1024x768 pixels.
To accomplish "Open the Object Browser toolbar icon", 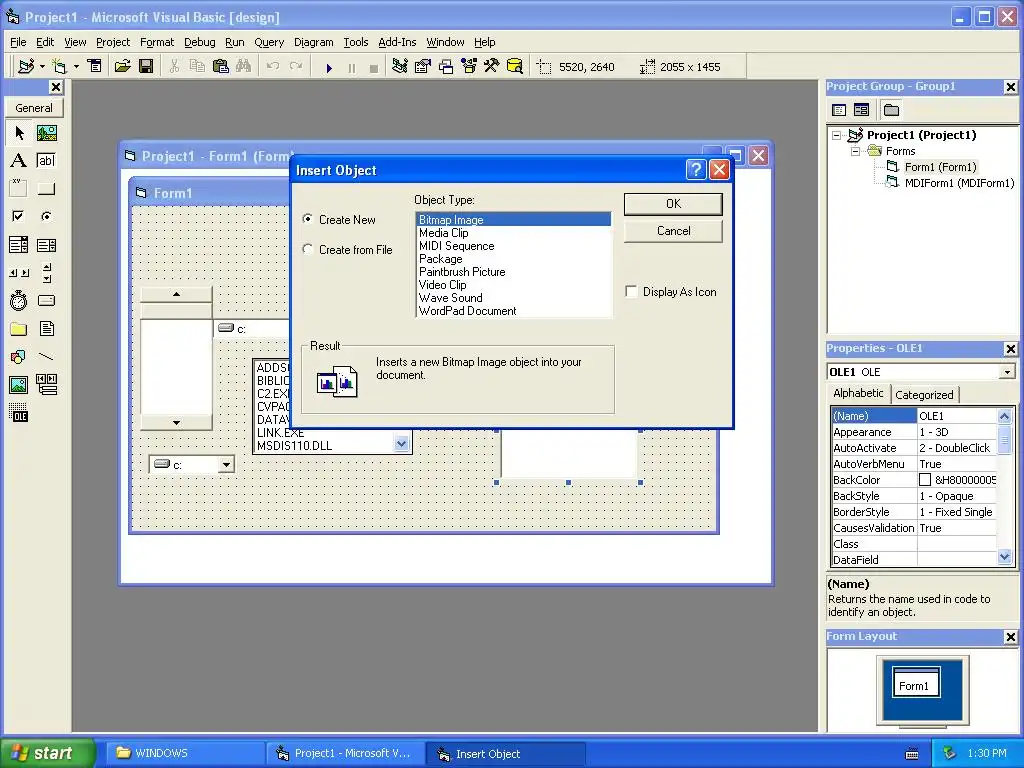I will pos(469,67).
